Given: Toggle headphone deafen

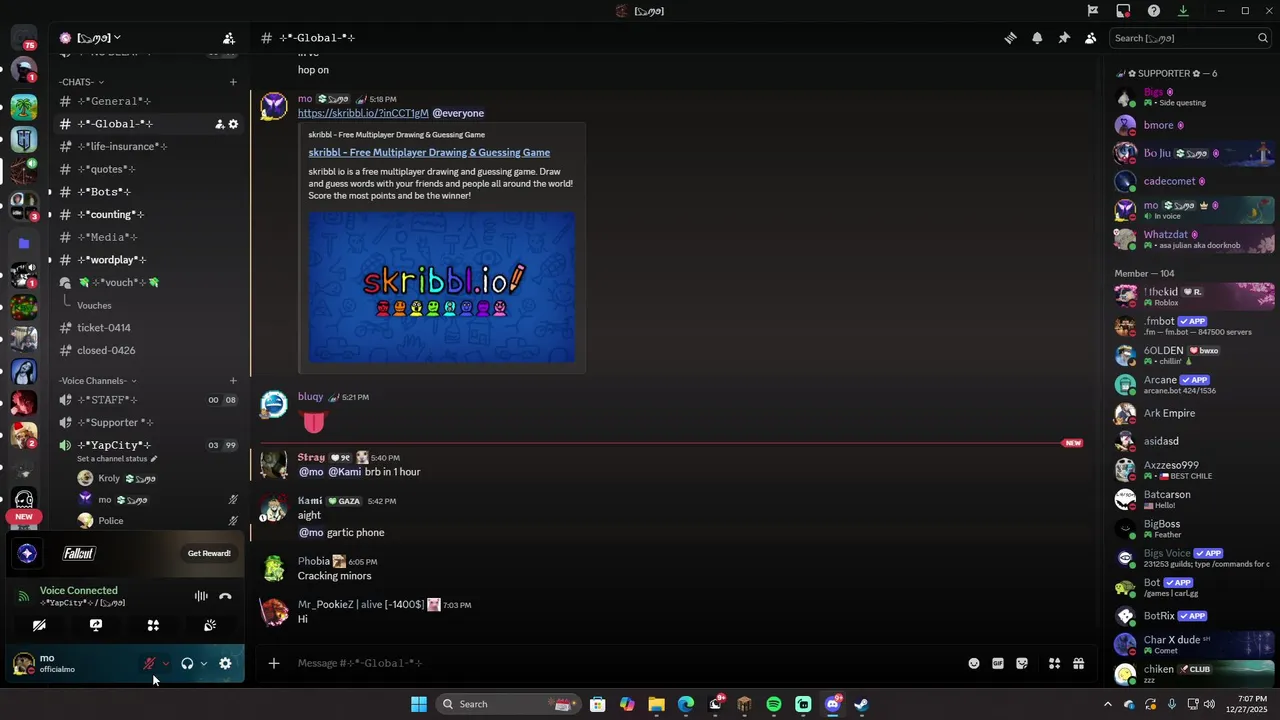Looking at the screenshot, I should point(187,663).
